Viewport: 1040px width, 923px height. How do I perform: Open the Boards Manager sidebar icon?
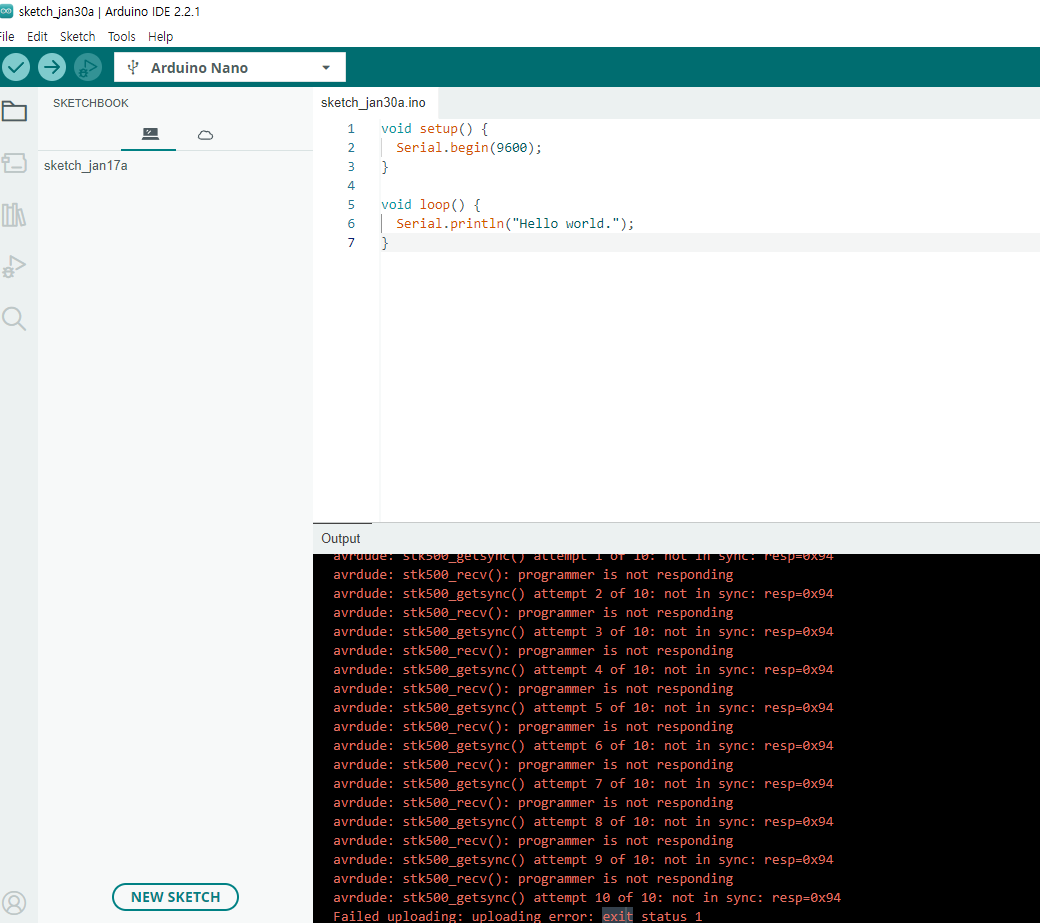click(x=15, y=163)
